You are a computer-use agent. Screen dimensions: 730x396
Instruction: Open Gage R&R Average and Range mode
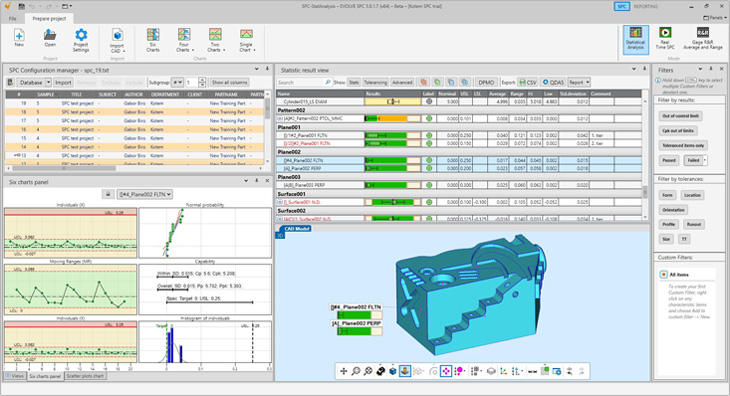click(x=703, y=33)
